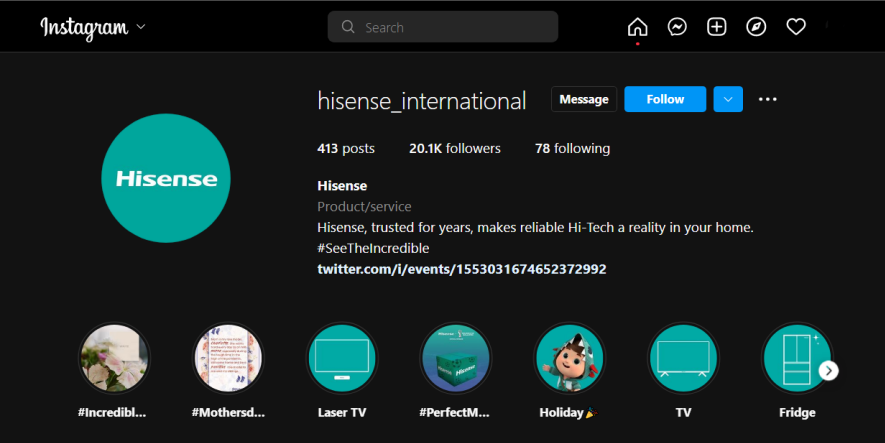Open the Explore compass icon
This screenshot has width=885, height=443.
pos(756,27)
